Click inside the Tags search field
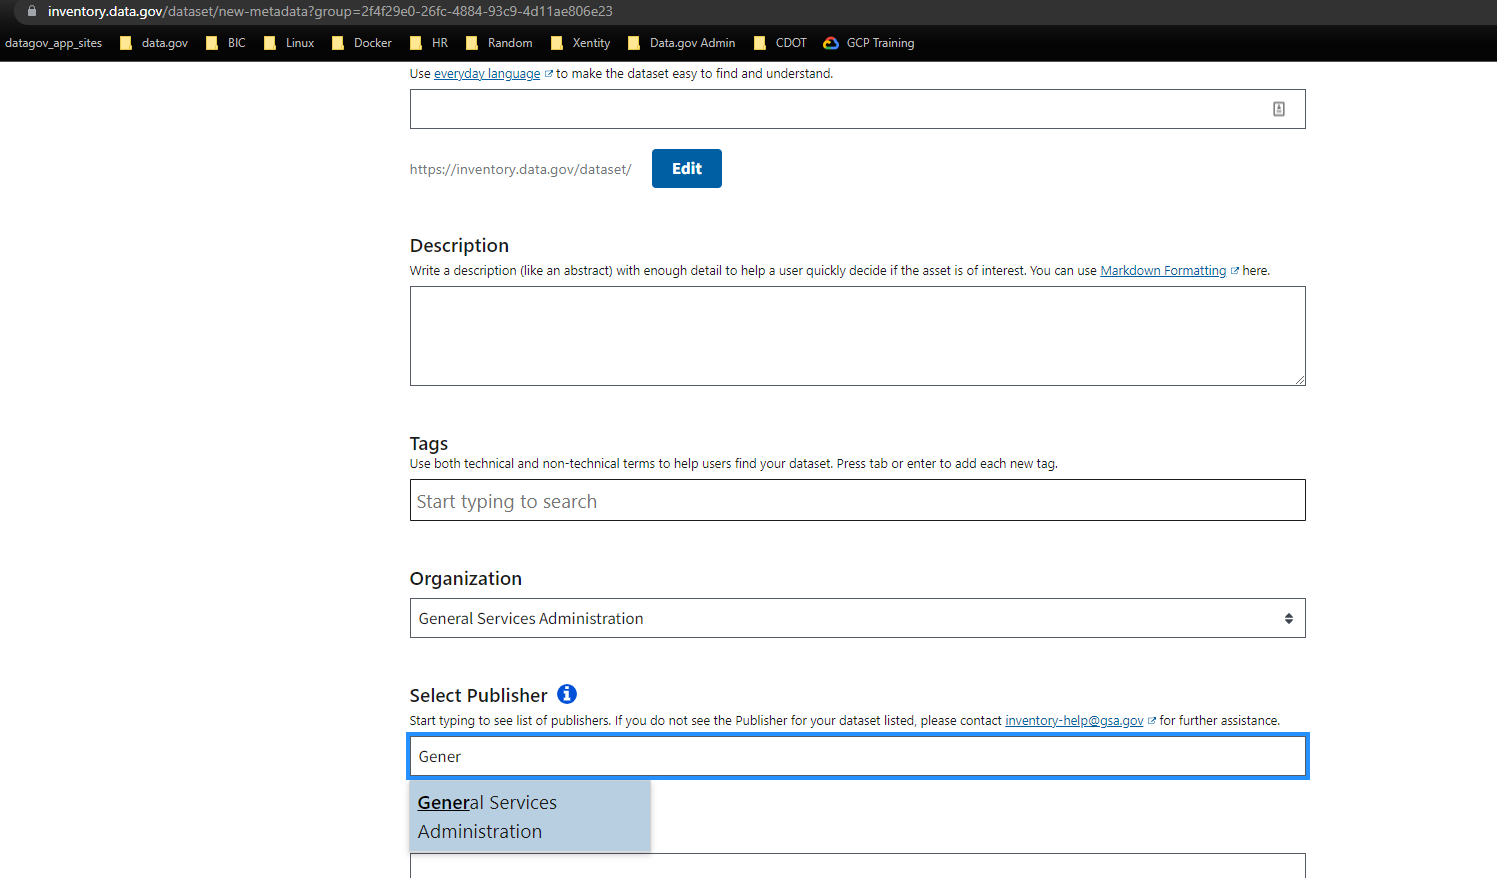 (857, 500)
